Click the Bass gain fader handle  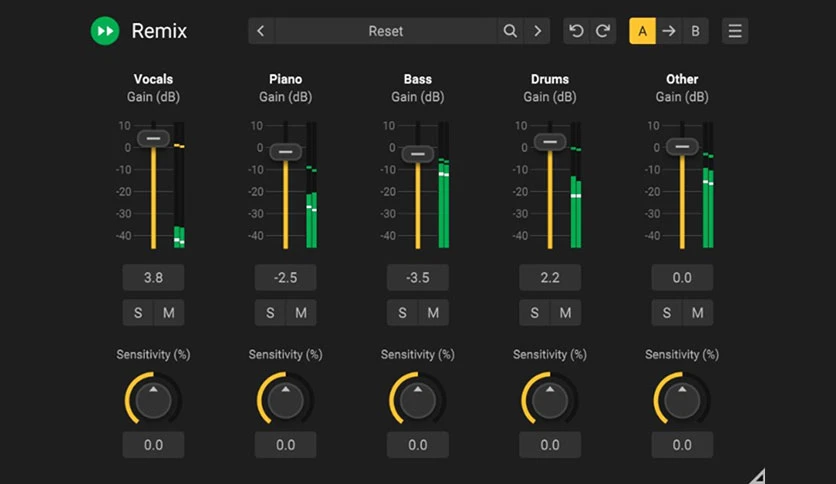418,155
